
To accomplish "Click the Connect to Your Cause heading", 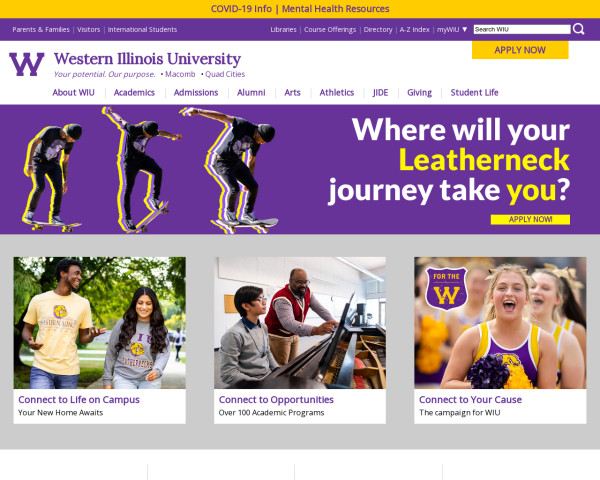I will (470, 400).
